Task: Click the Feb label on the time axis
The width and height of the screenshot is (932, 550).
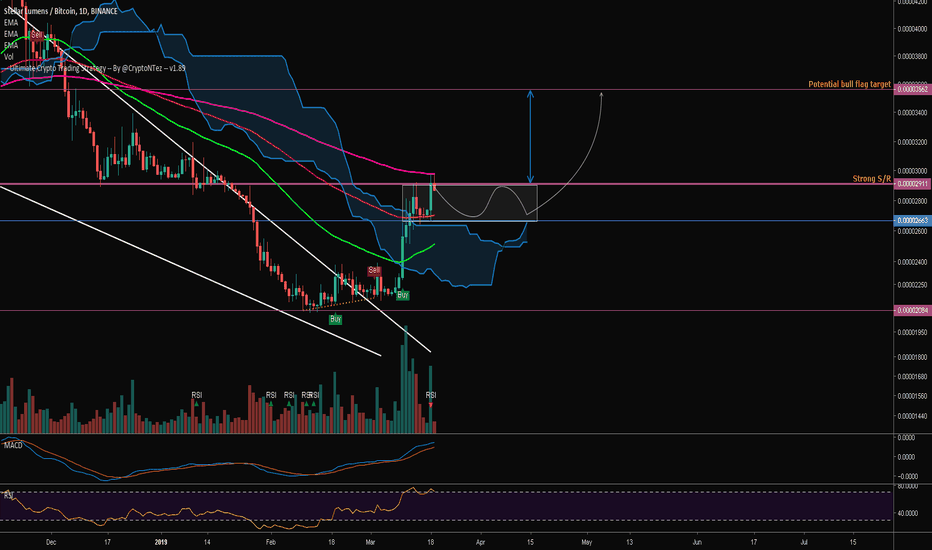Action: [x=270, y=542]
